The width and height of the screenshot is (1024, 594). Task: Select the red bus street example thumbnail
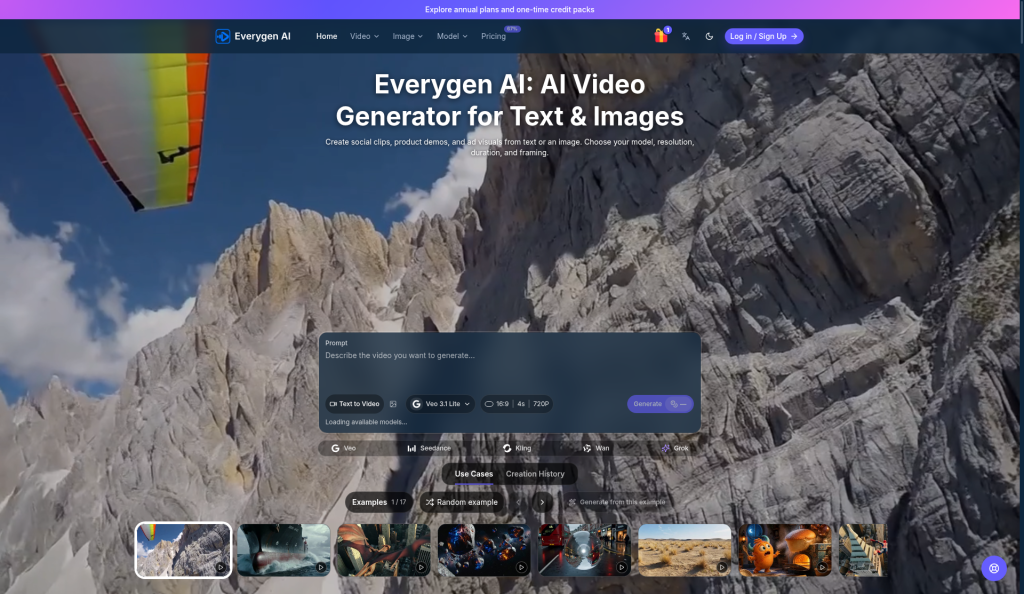pos(584,550)
